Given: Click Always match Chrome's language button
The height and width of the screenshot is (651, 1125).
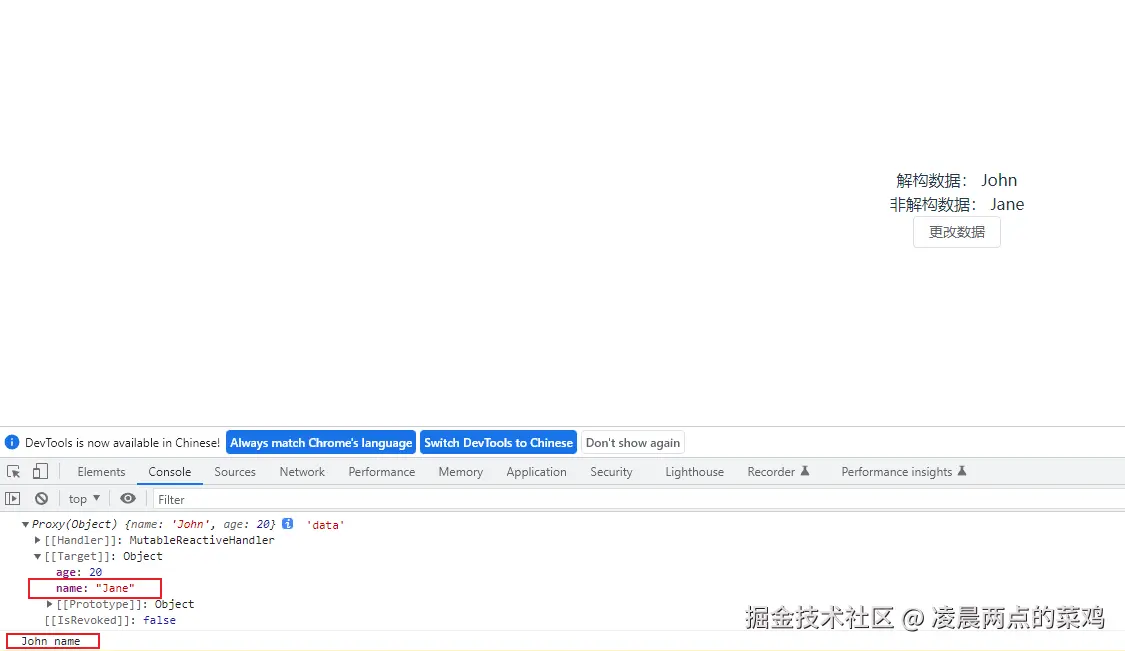Looking at the screenshot, I should coord(321,442).
